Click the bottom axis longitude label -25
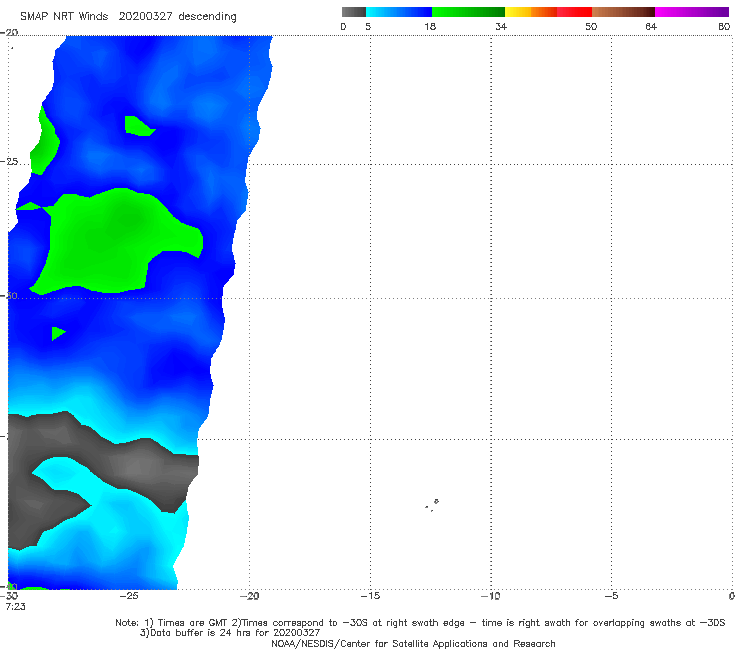 [129, 596]
